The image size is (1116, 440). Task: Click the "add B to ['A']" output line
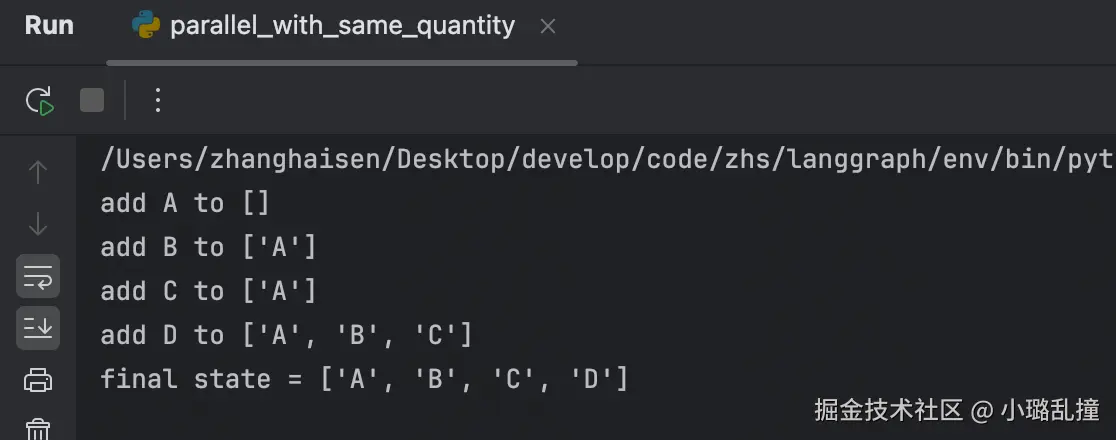click(x=208, y=247)
